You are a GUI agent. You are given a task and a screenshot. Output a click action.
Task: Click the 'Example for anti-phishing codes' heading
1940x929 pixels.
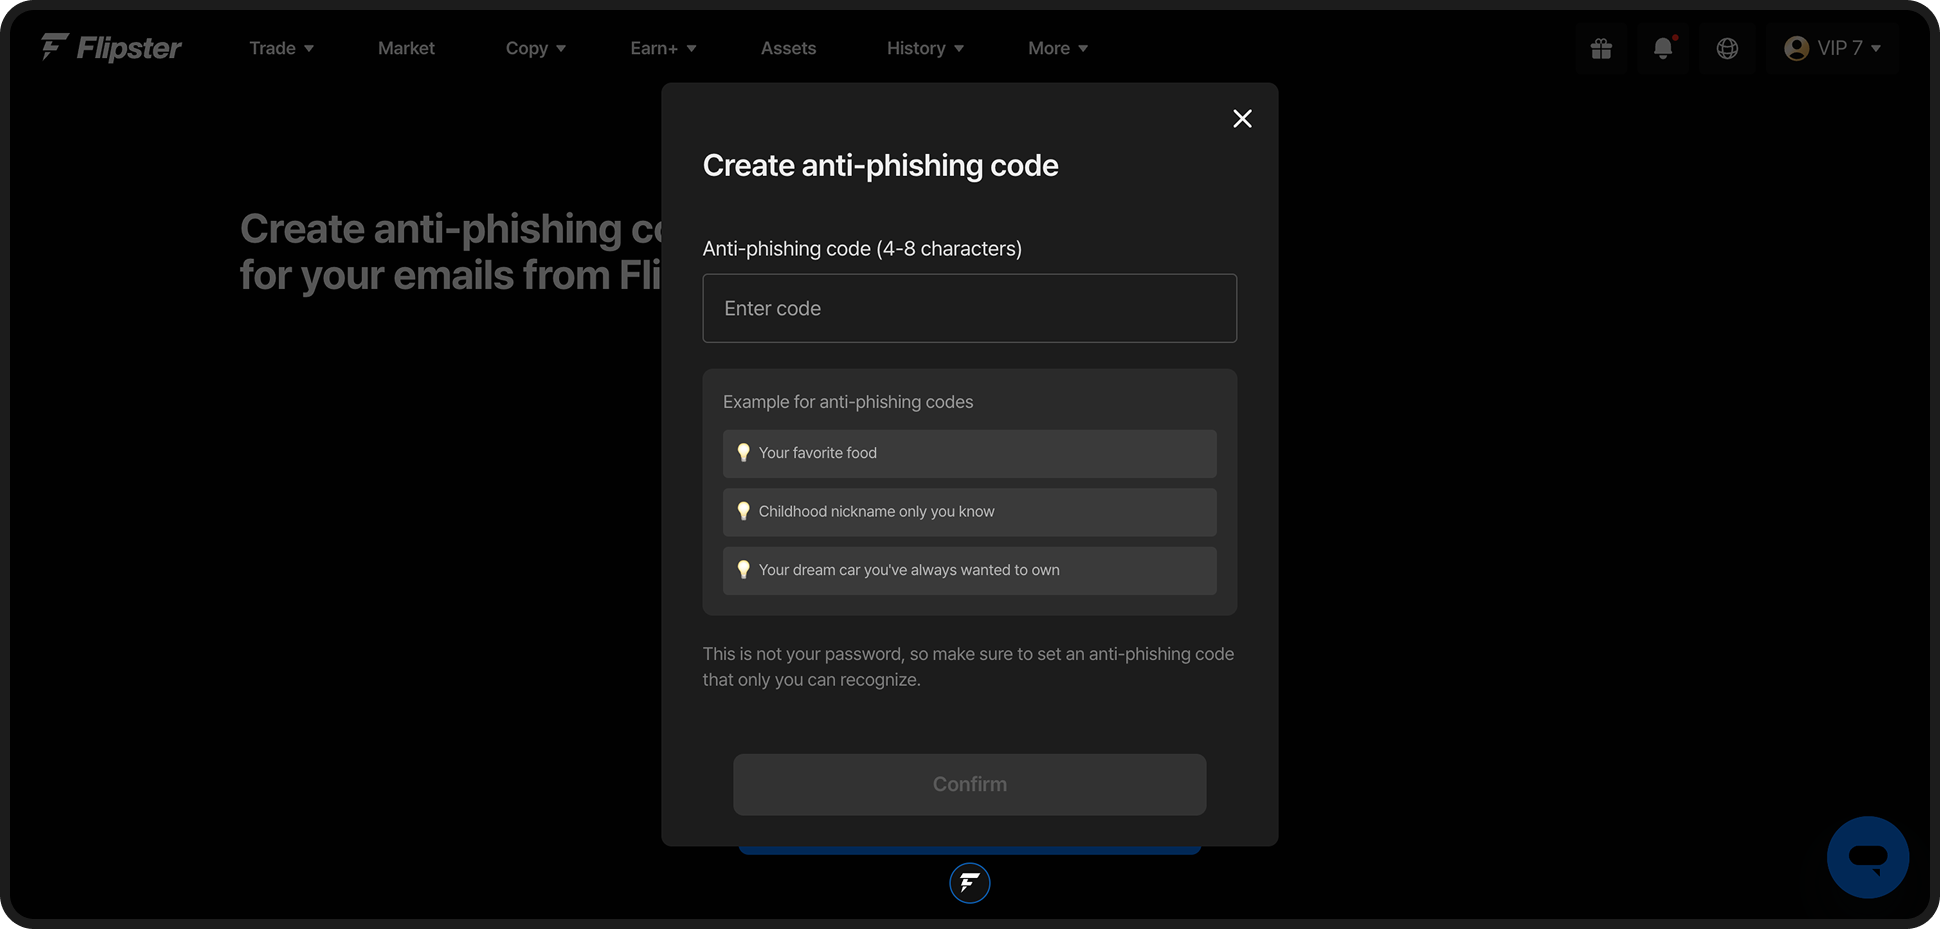(x=848, y=402)
